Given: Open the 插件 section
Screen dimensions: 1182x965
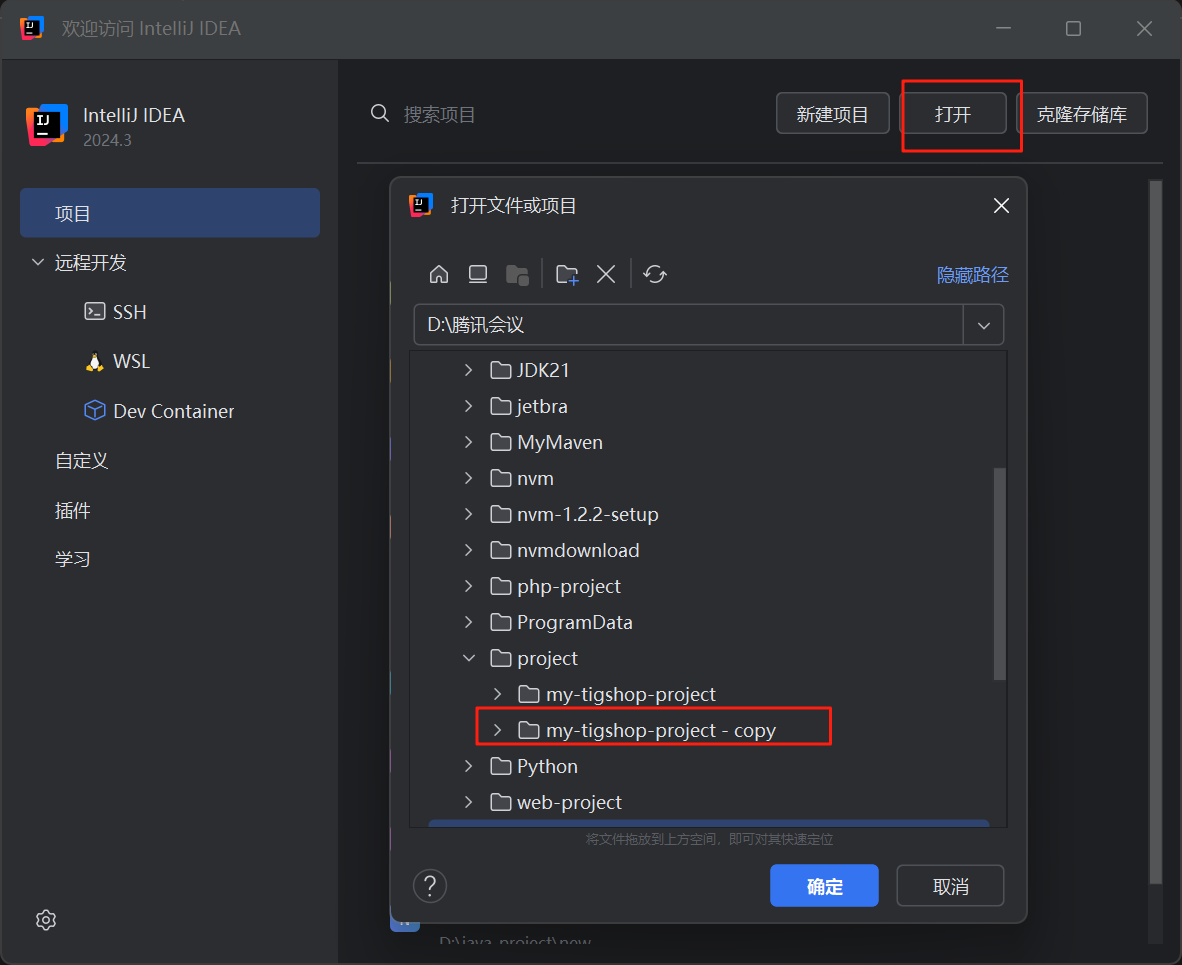Looking at the screenshot, I should [72, 510].
